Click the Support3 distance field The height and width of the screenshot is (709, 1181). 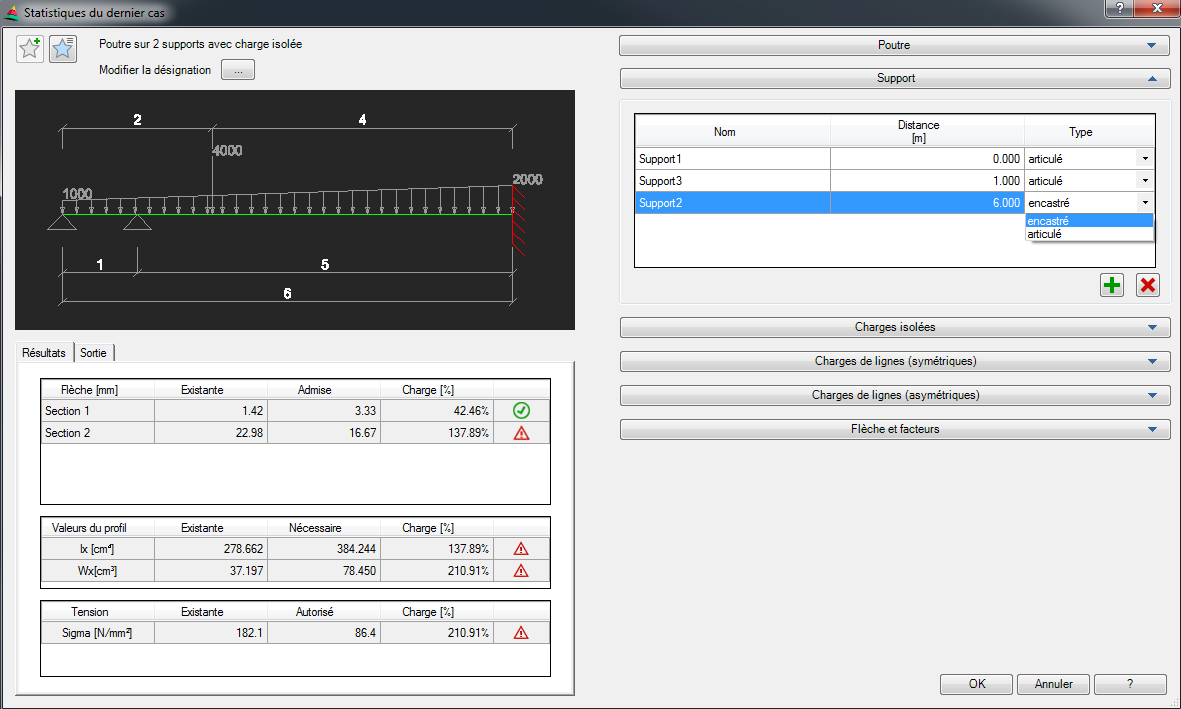click(x=926, y=181)
